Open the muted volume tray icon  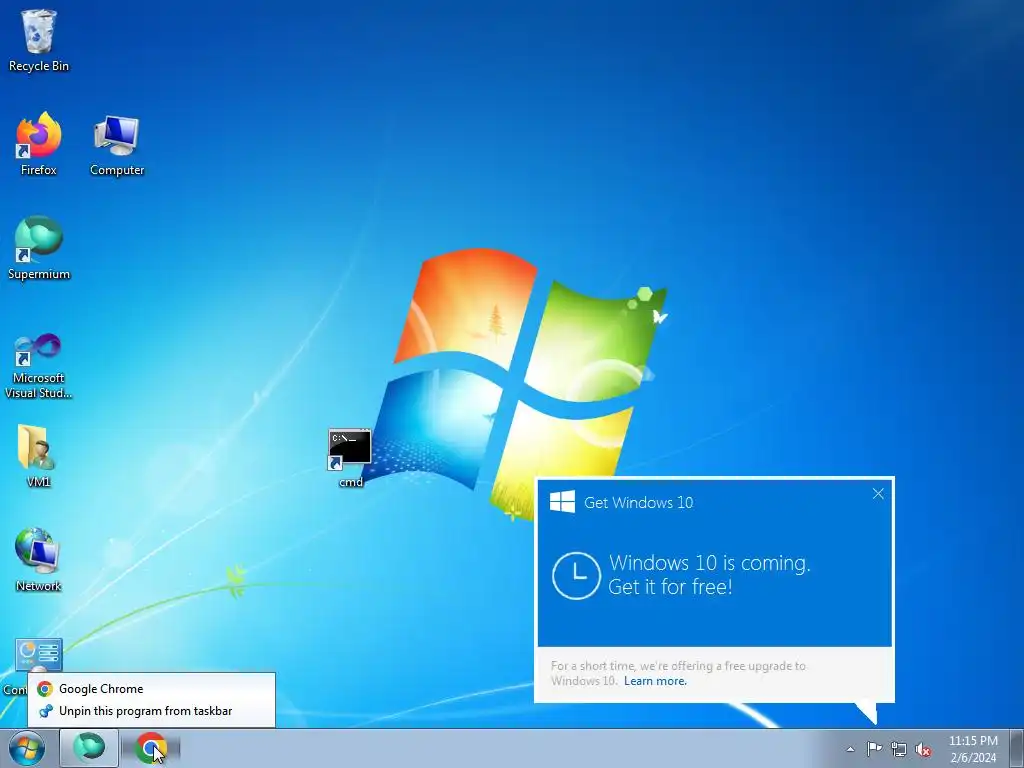(x=923, y=749)
